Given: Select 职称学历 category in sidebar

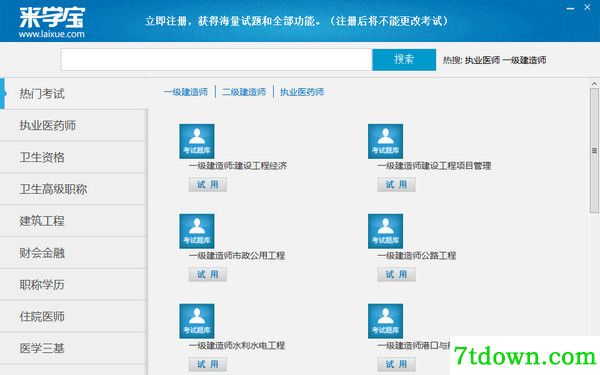Looking at the screenshot, I should click(x=73, y=284).
